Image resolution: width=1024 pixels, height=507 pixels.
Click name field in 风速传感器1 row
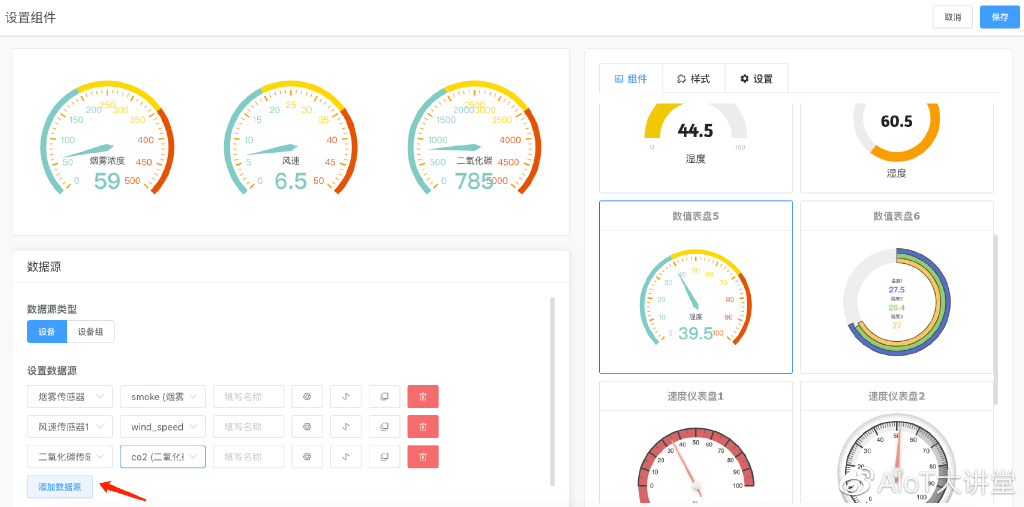click(x=249, y=427)
